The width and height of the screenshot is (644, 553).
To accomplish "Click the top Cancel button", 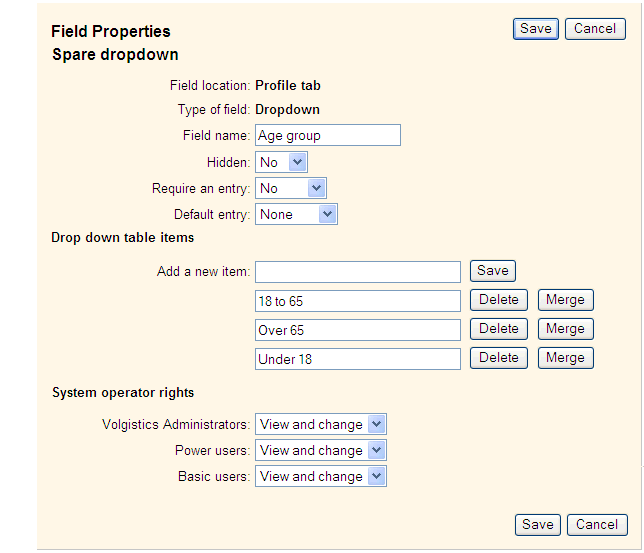I will 595,29.
